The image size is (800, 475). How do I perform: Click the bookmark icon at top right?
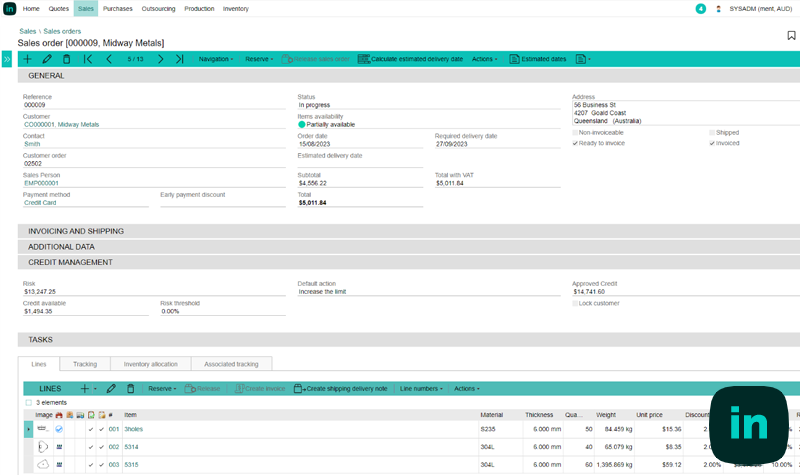(791, 35)
